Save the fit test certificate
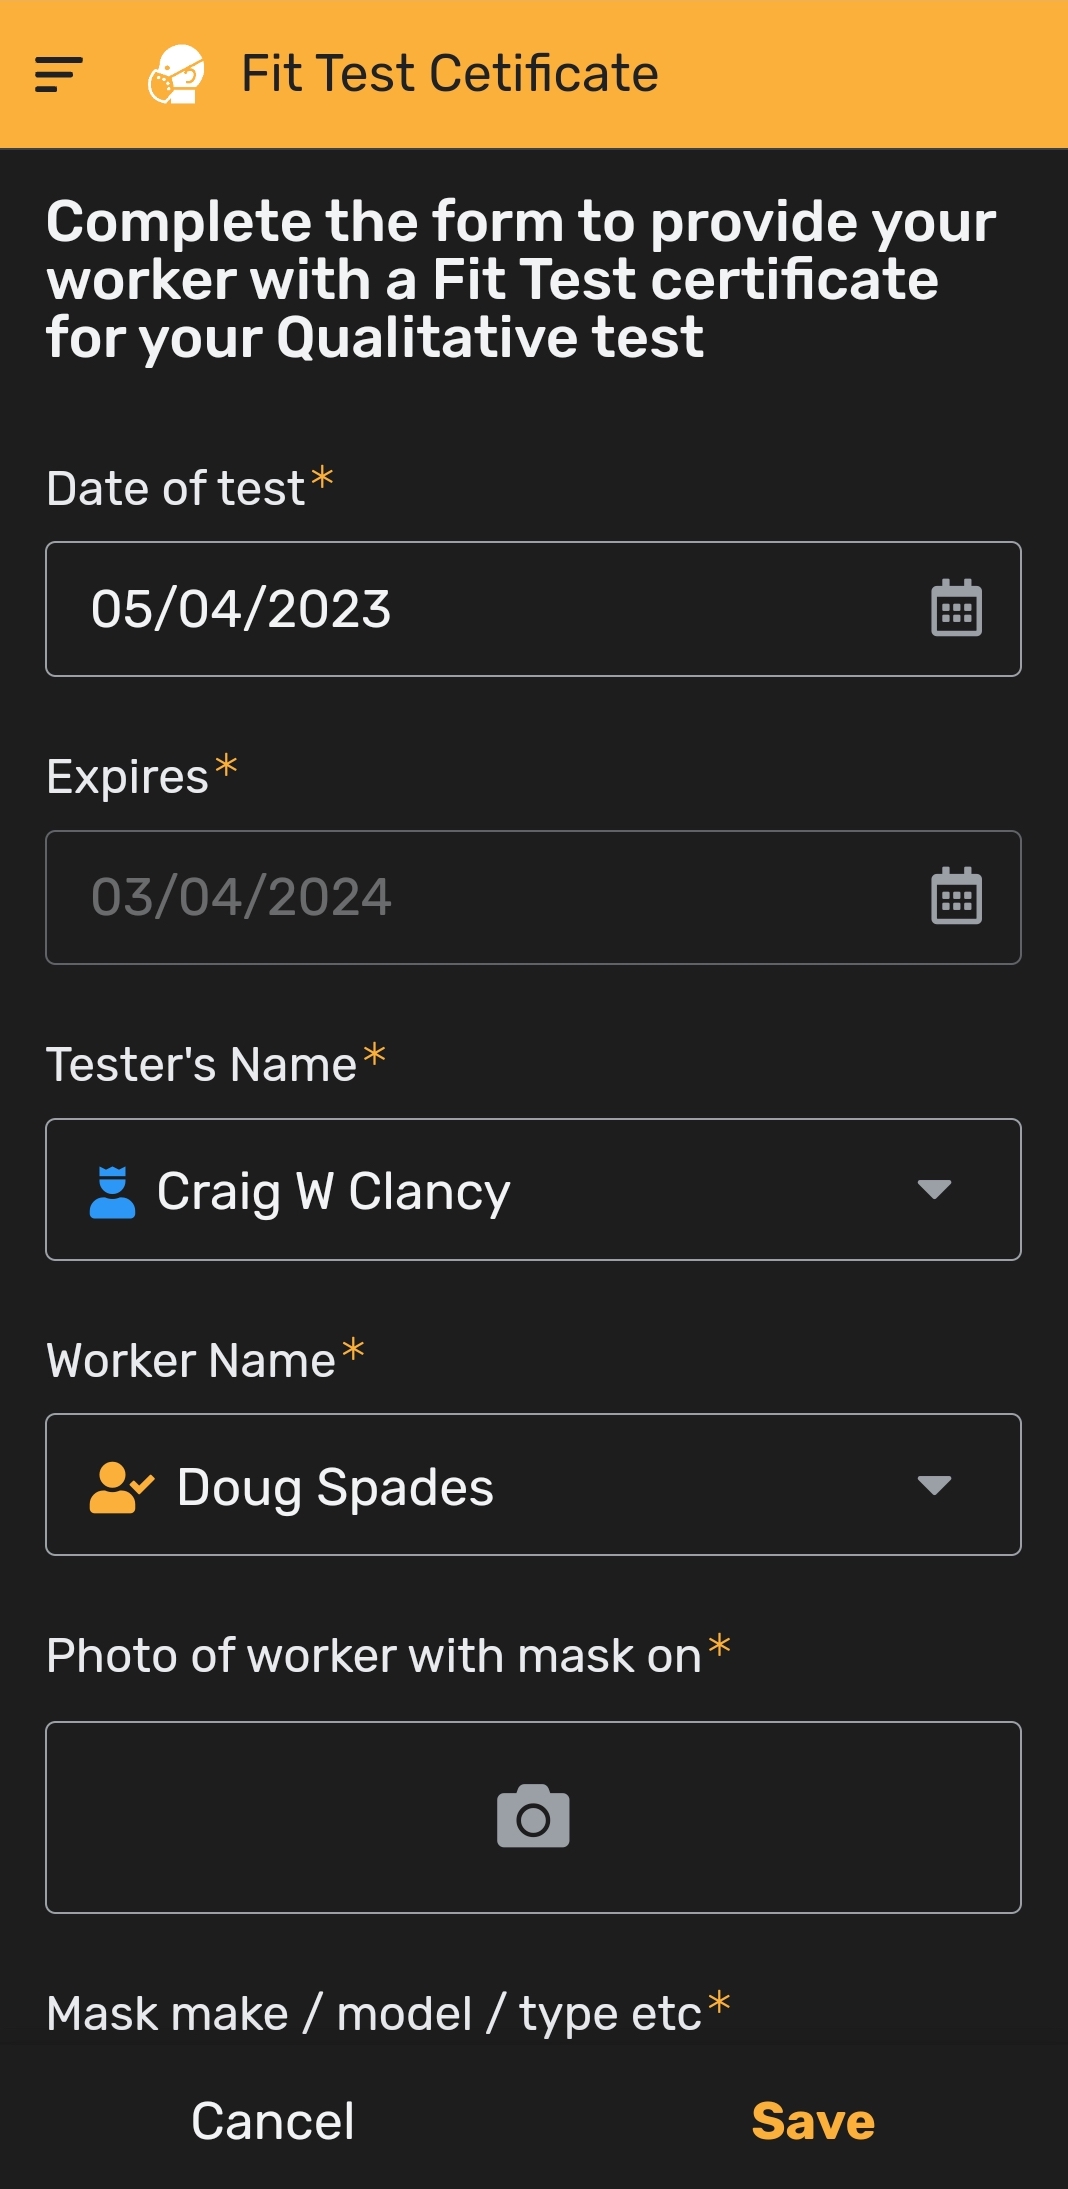Viewport: 1068px width, 2189px height. coord(813,2121)
